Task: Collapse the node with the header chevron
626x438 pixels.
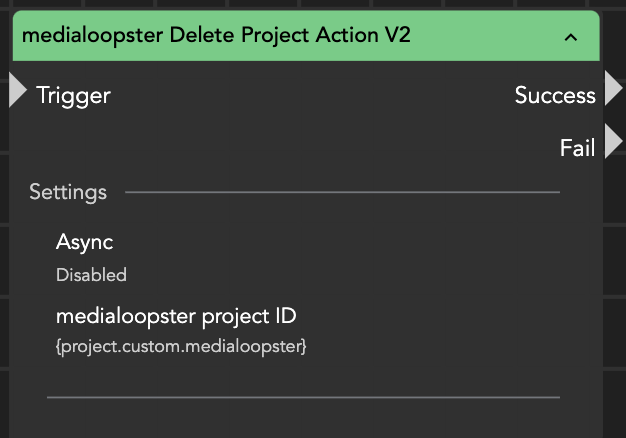Action: (x=571, y=37)
